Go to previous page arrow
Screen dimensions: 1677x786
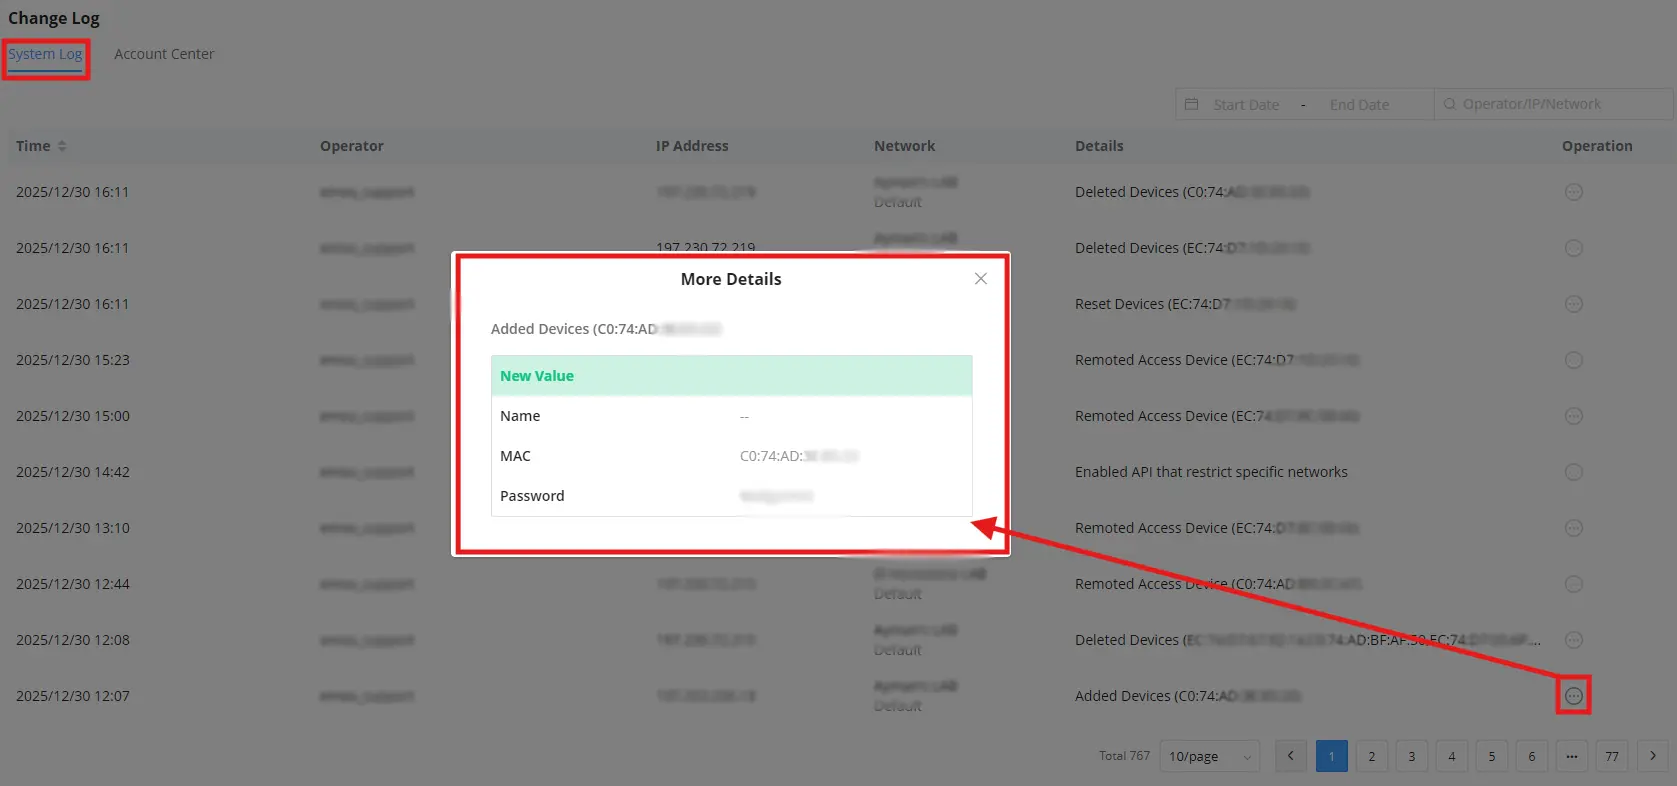pyautogui.click(x=1291, y=756)
